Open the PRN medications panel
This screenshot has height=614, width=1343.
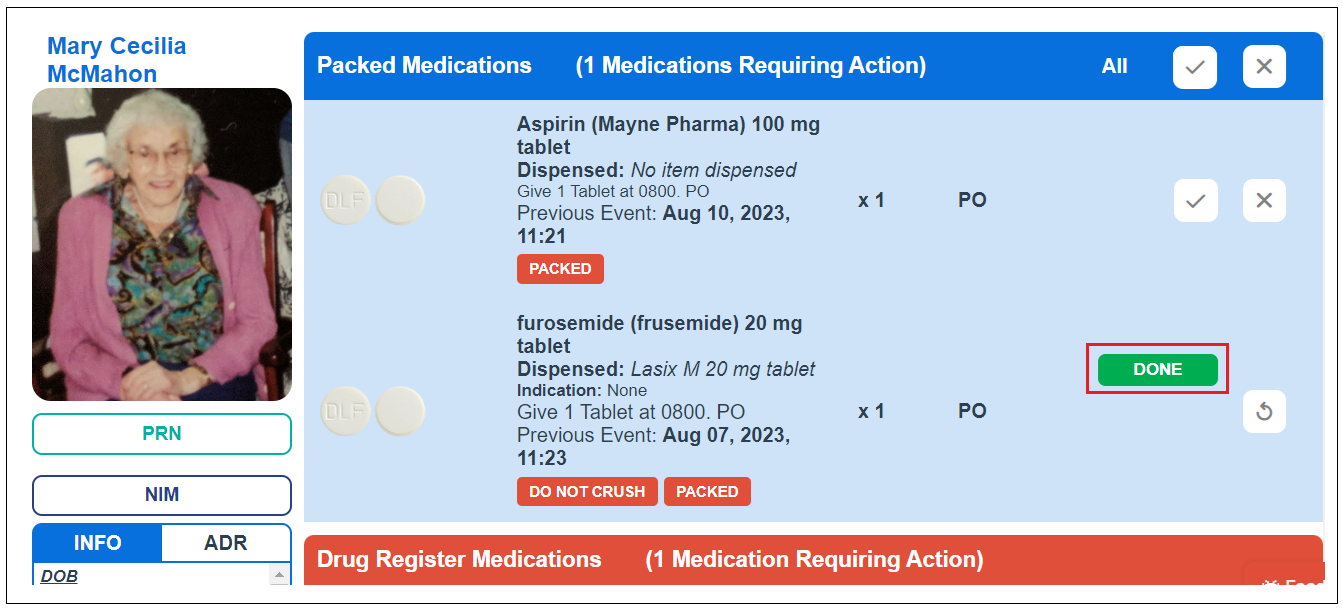click(161, 433)
